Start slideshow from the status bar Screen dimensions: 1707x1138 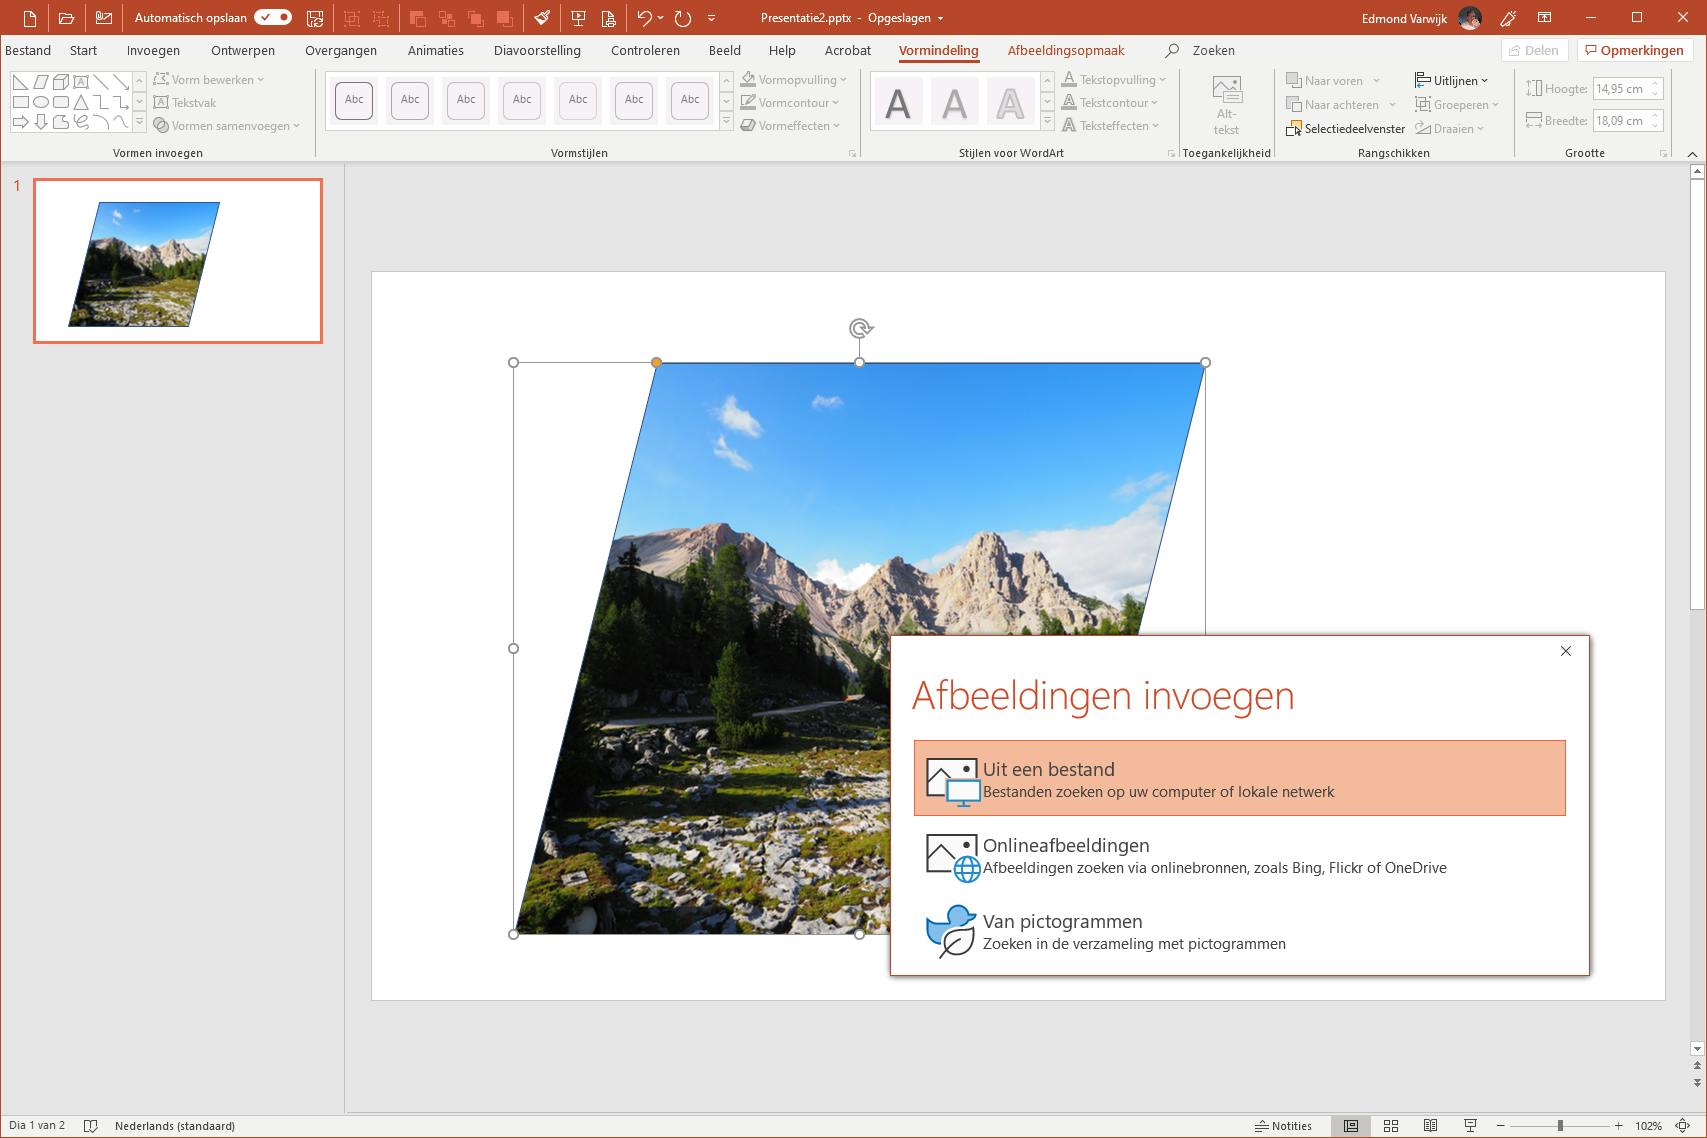point(1470,1126)
